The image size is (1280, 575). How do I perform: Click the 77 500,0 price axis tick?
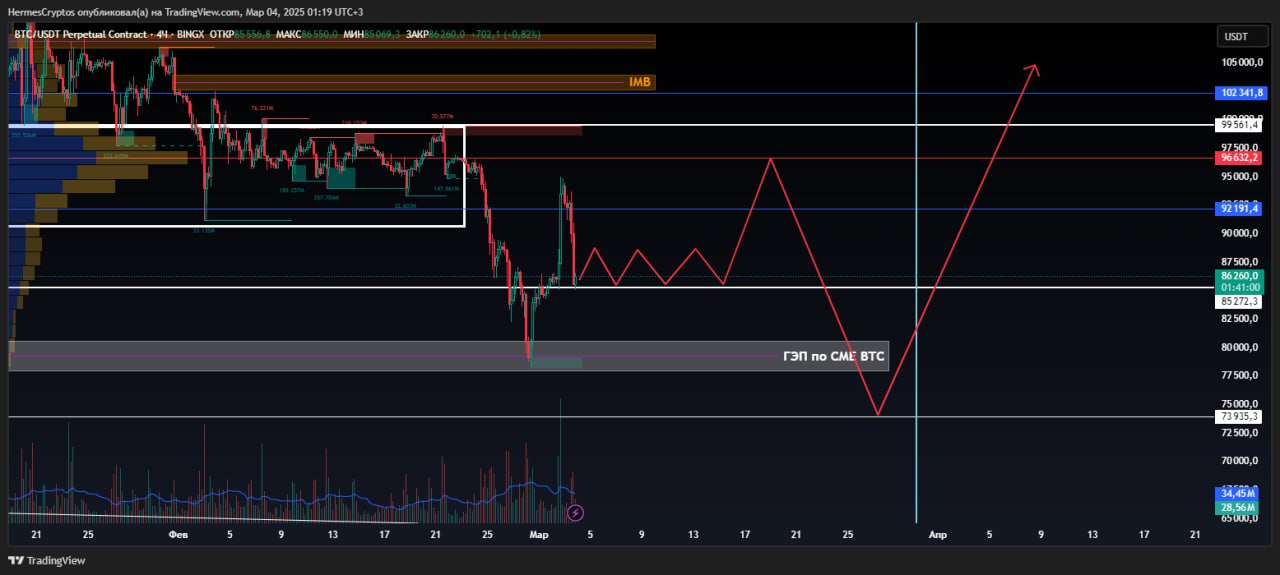click(x=1241, y=376)
